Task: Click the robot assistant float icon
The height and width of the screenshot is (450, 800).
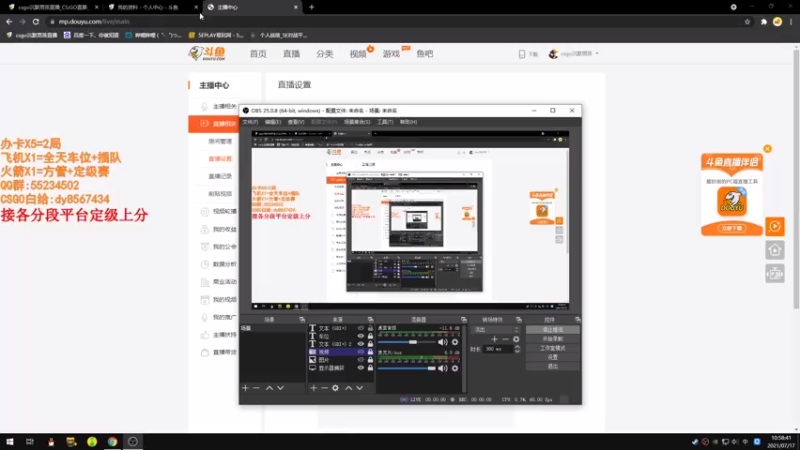Action: 774,274
